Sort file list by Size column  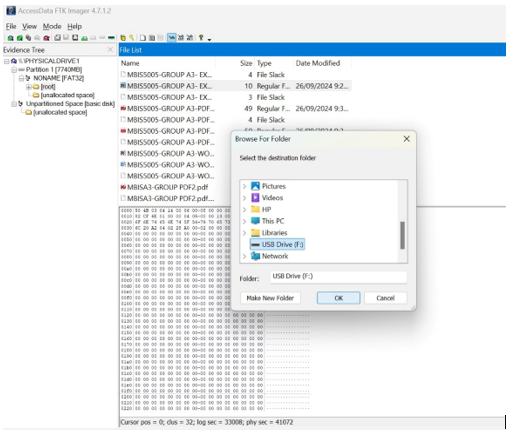tap(236, 63)
